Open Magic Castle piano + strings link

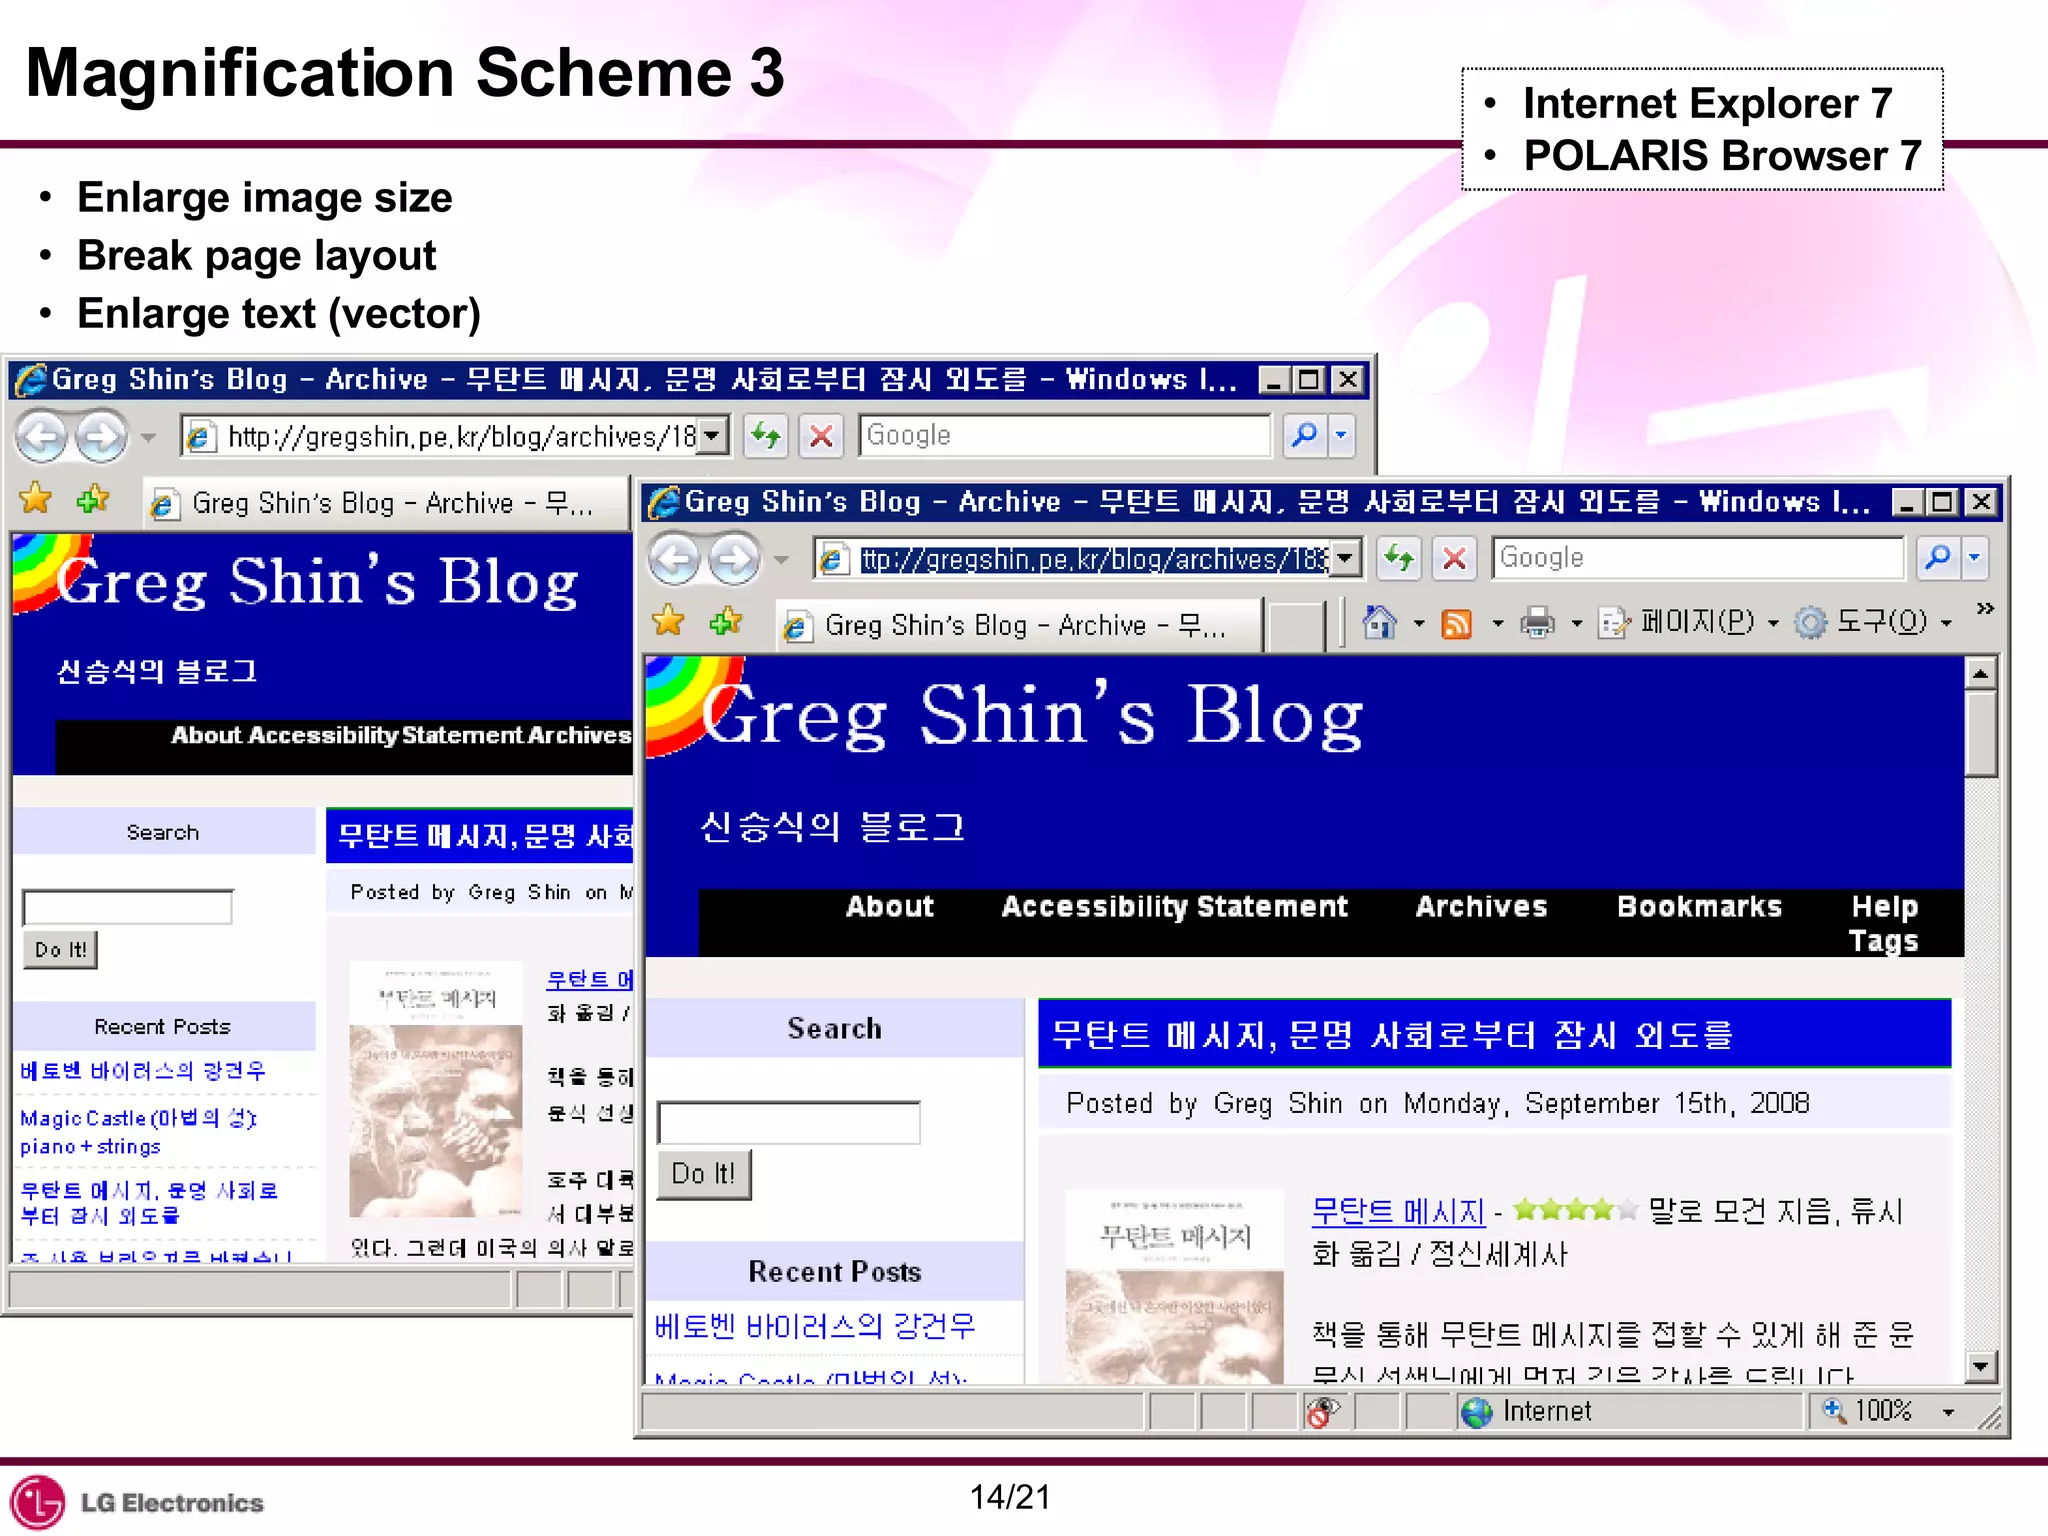pos(138,1132)
